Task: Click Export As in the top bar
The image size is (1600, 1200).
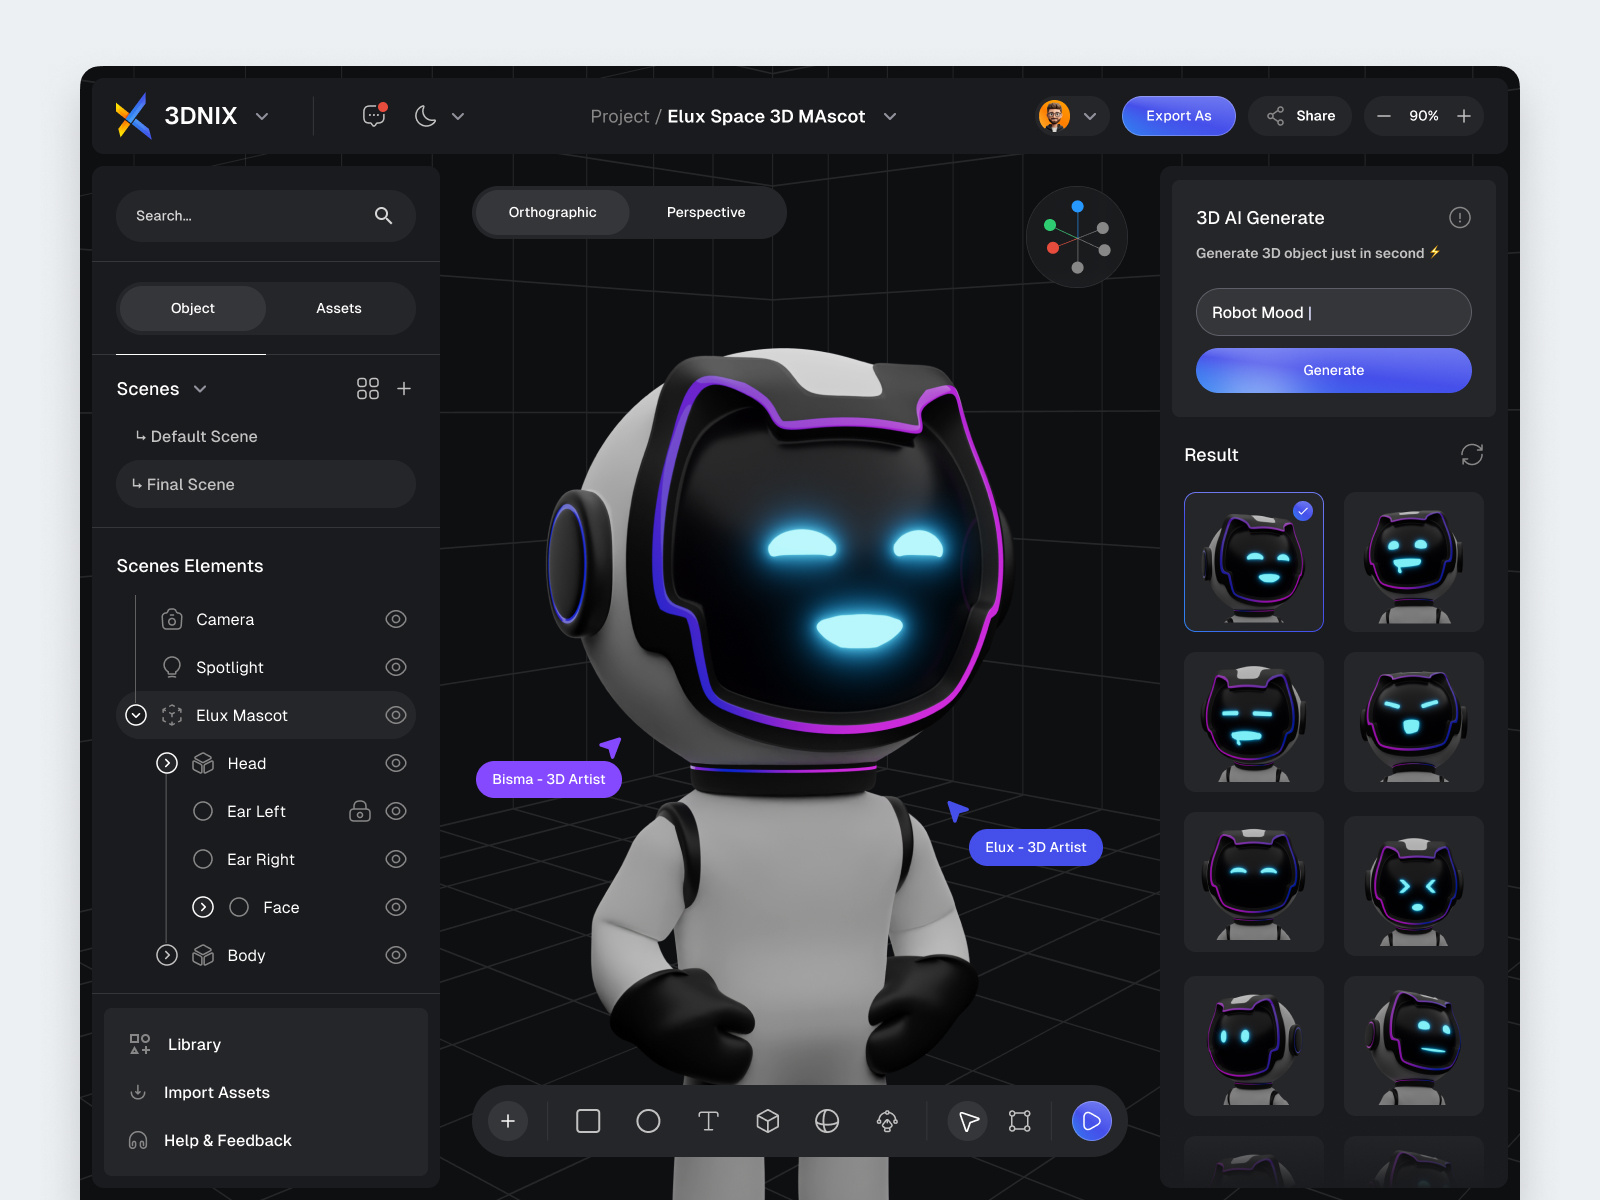Action: 1178,116
